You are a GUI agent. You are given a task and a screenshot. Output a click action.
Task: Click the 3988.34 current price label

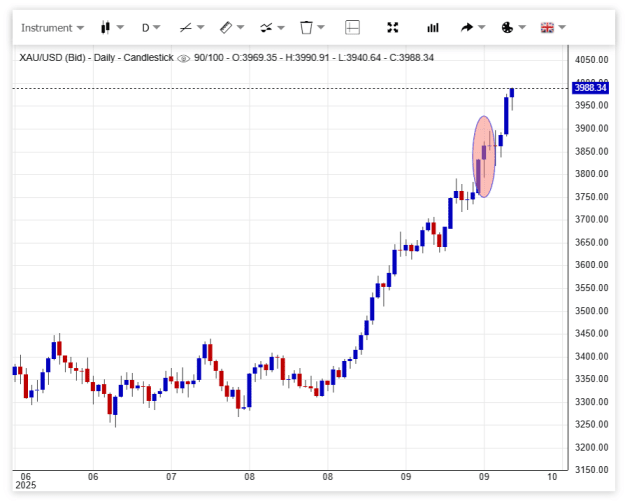click(590, 88)
